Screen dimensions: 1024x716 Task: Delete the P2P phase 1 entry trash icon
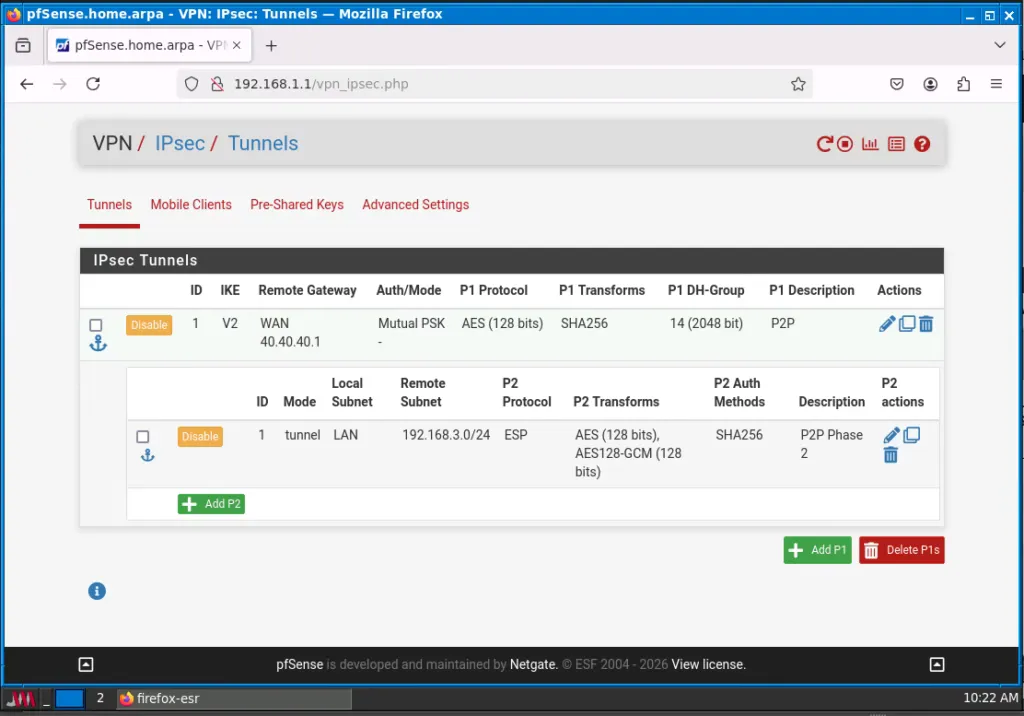925,323
